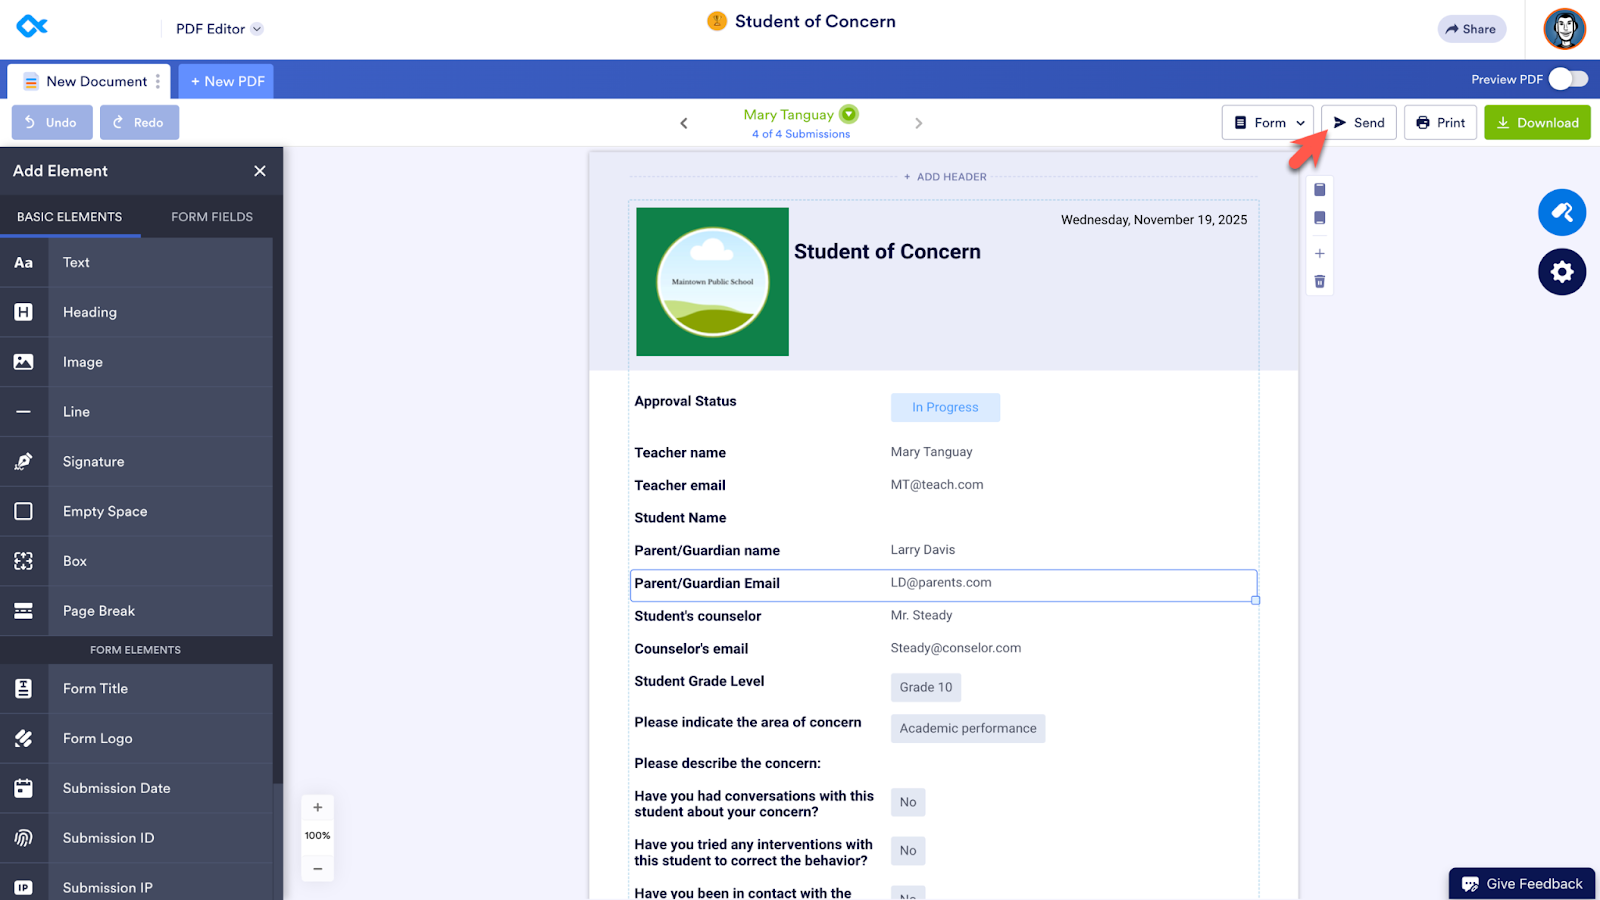Add a Submission Date form element
The width and height of the screenshot is (1600, 900).
pyautogui.click(x=116, y=787)
